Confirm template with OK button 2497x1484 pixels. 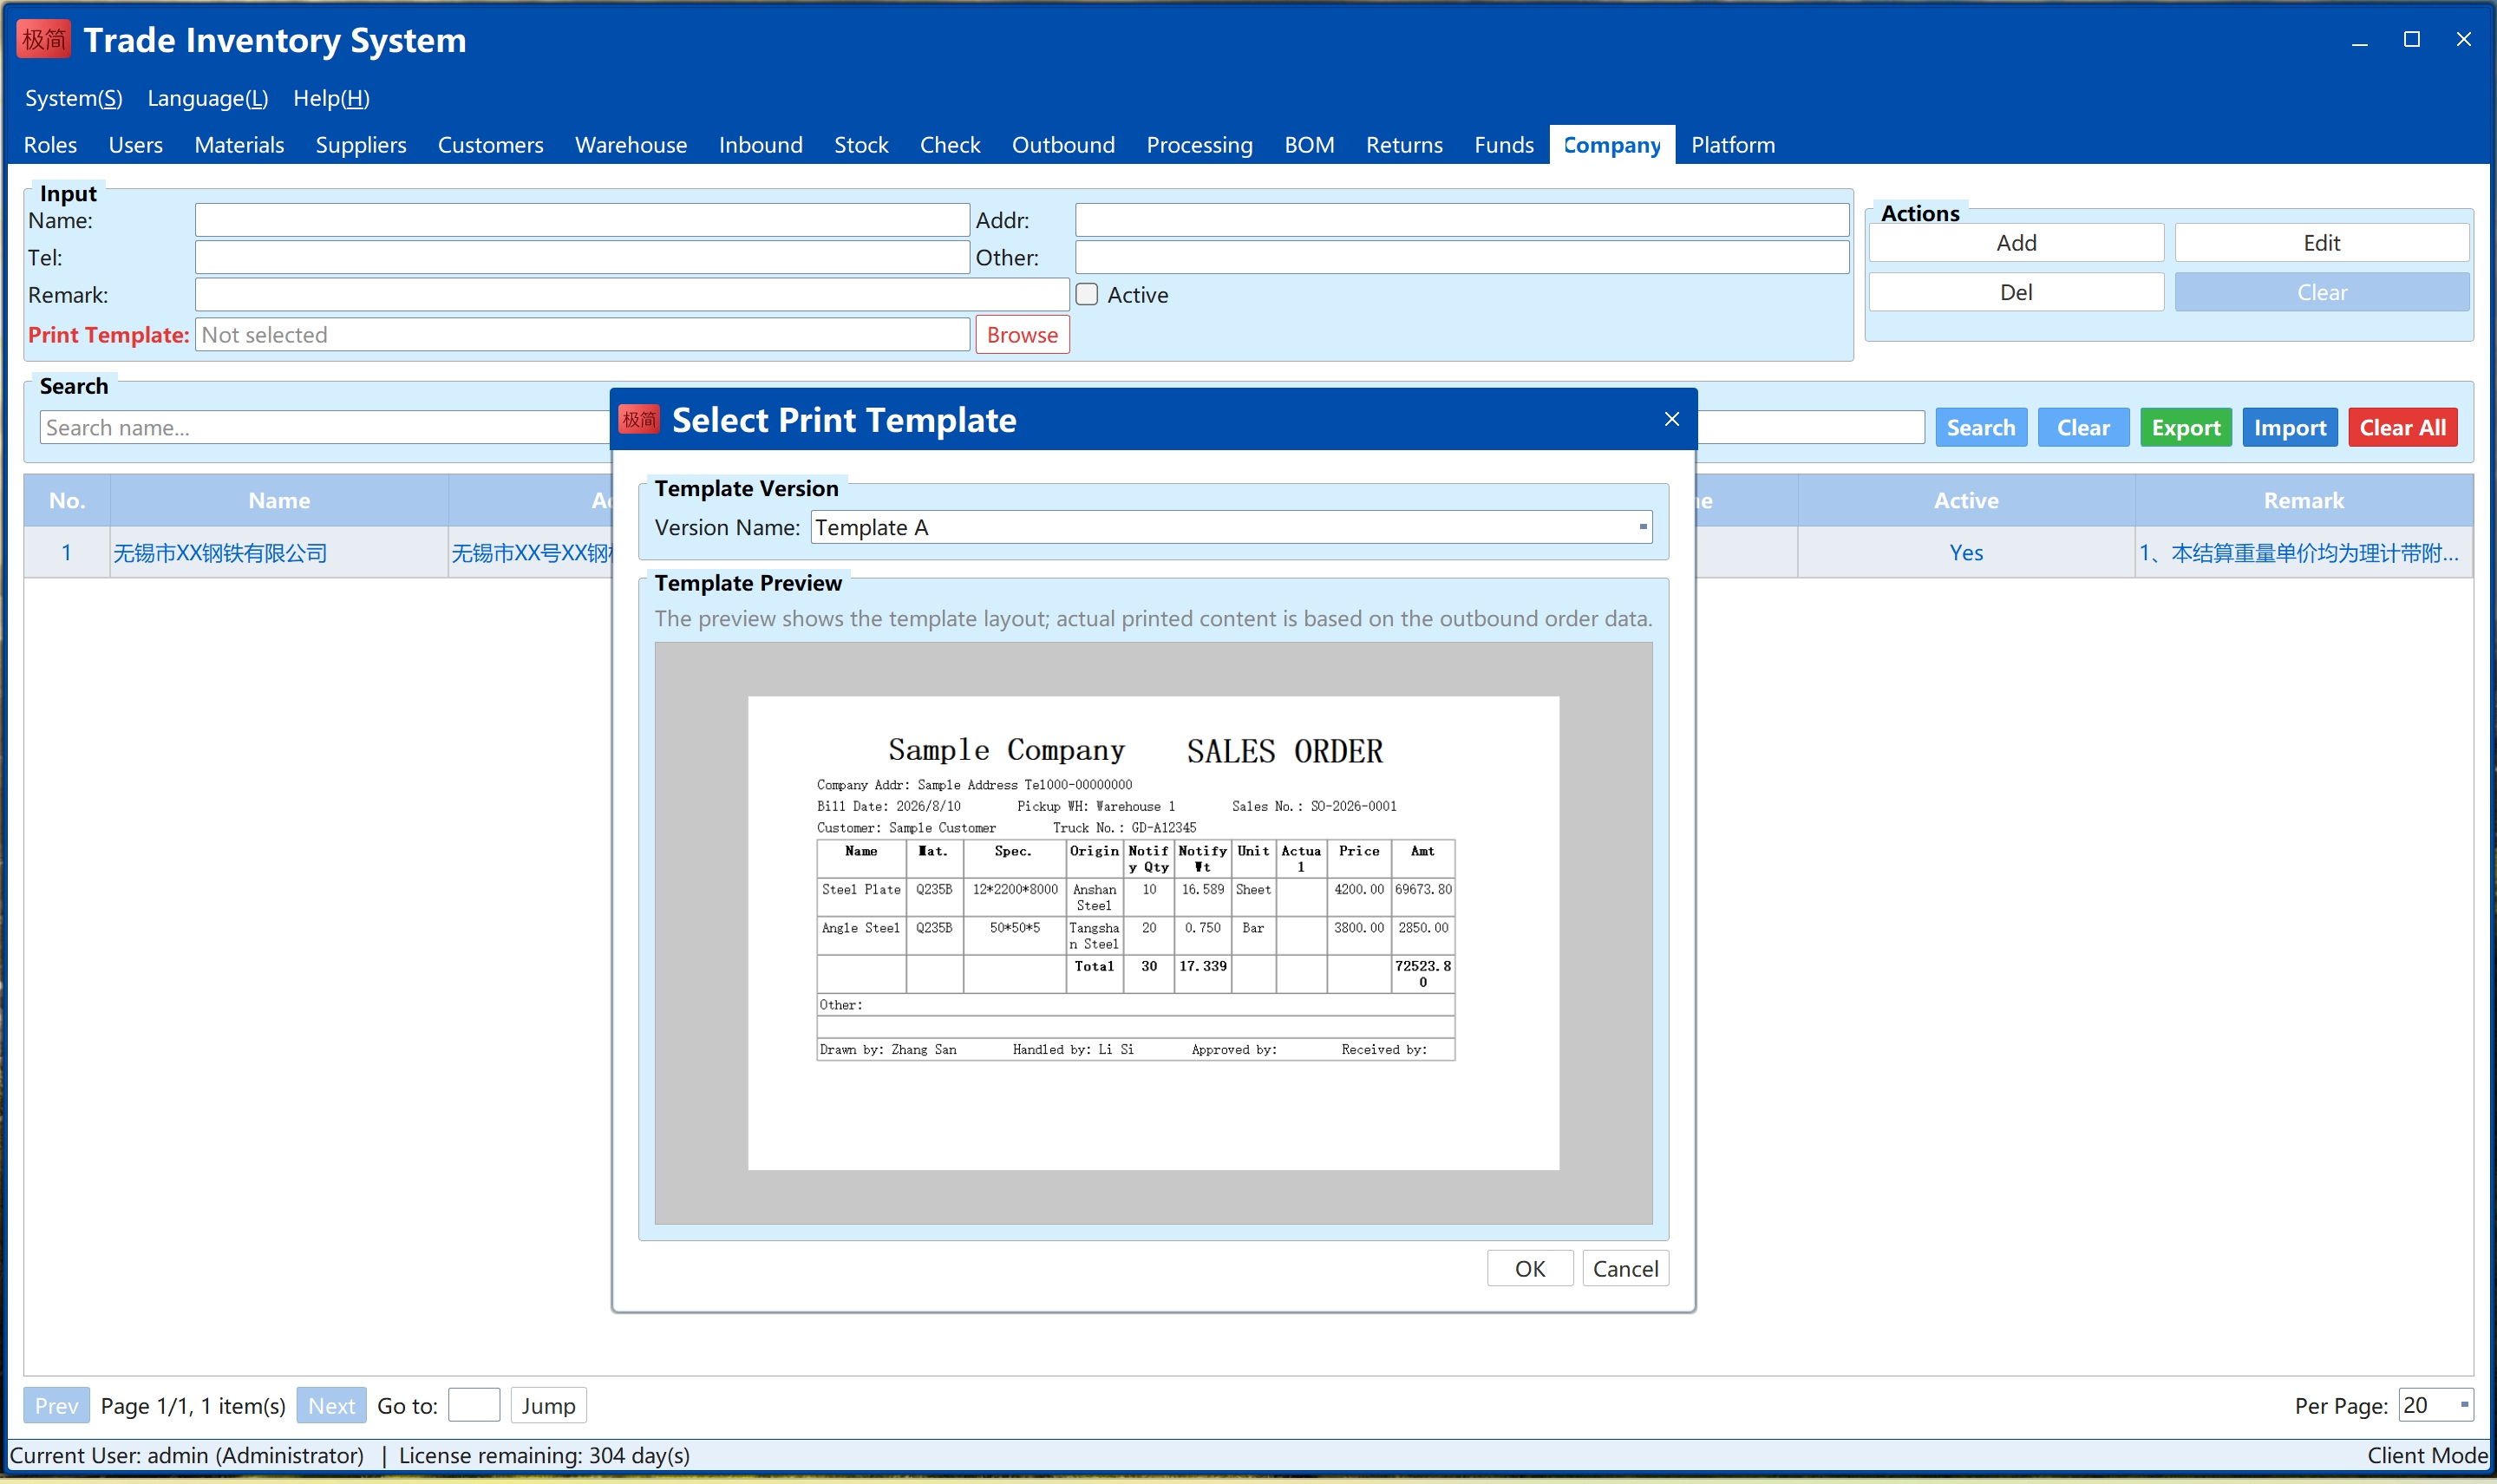tap(1529, 1268)
